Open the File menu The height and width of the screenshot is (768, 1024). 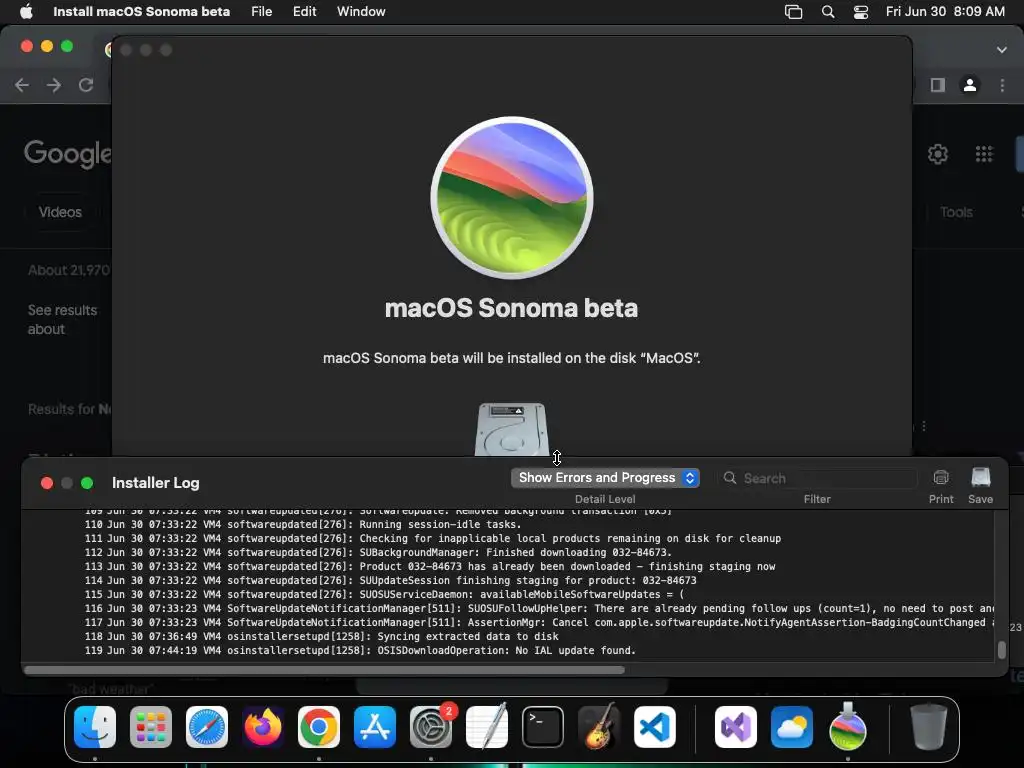[261, 12]
